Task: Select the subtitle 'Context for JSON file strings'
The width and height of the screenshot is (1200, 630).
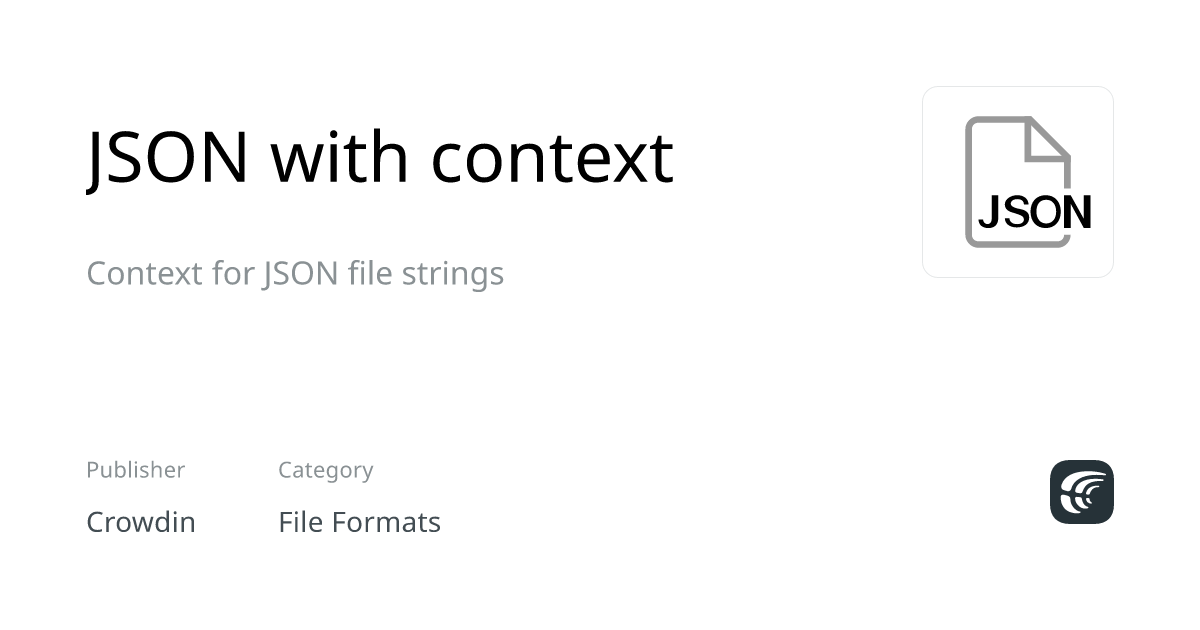Action: [295, 273]
